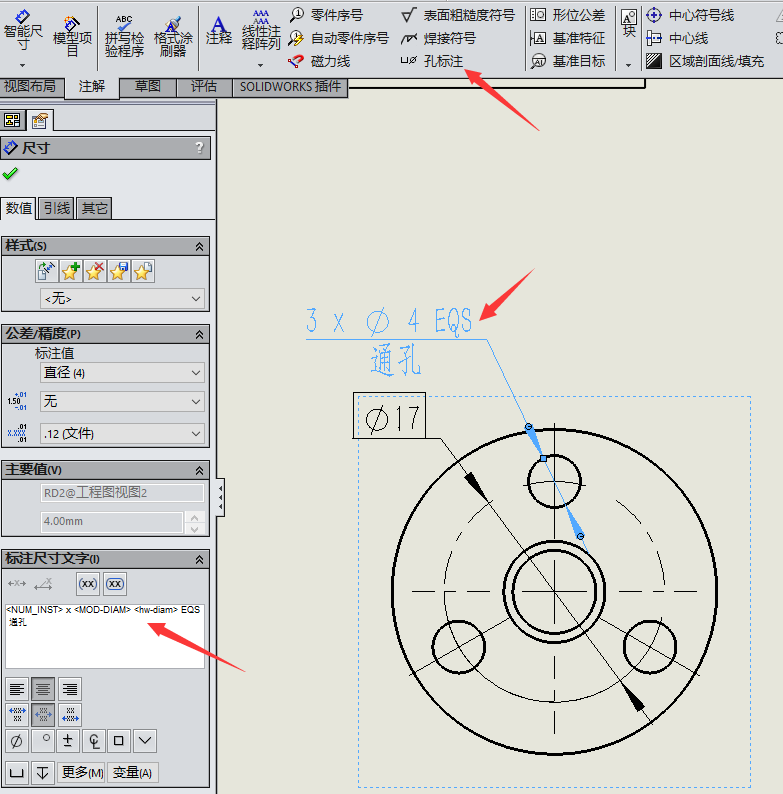Collapse the 公差/精度(P) section

pos(200,334)
